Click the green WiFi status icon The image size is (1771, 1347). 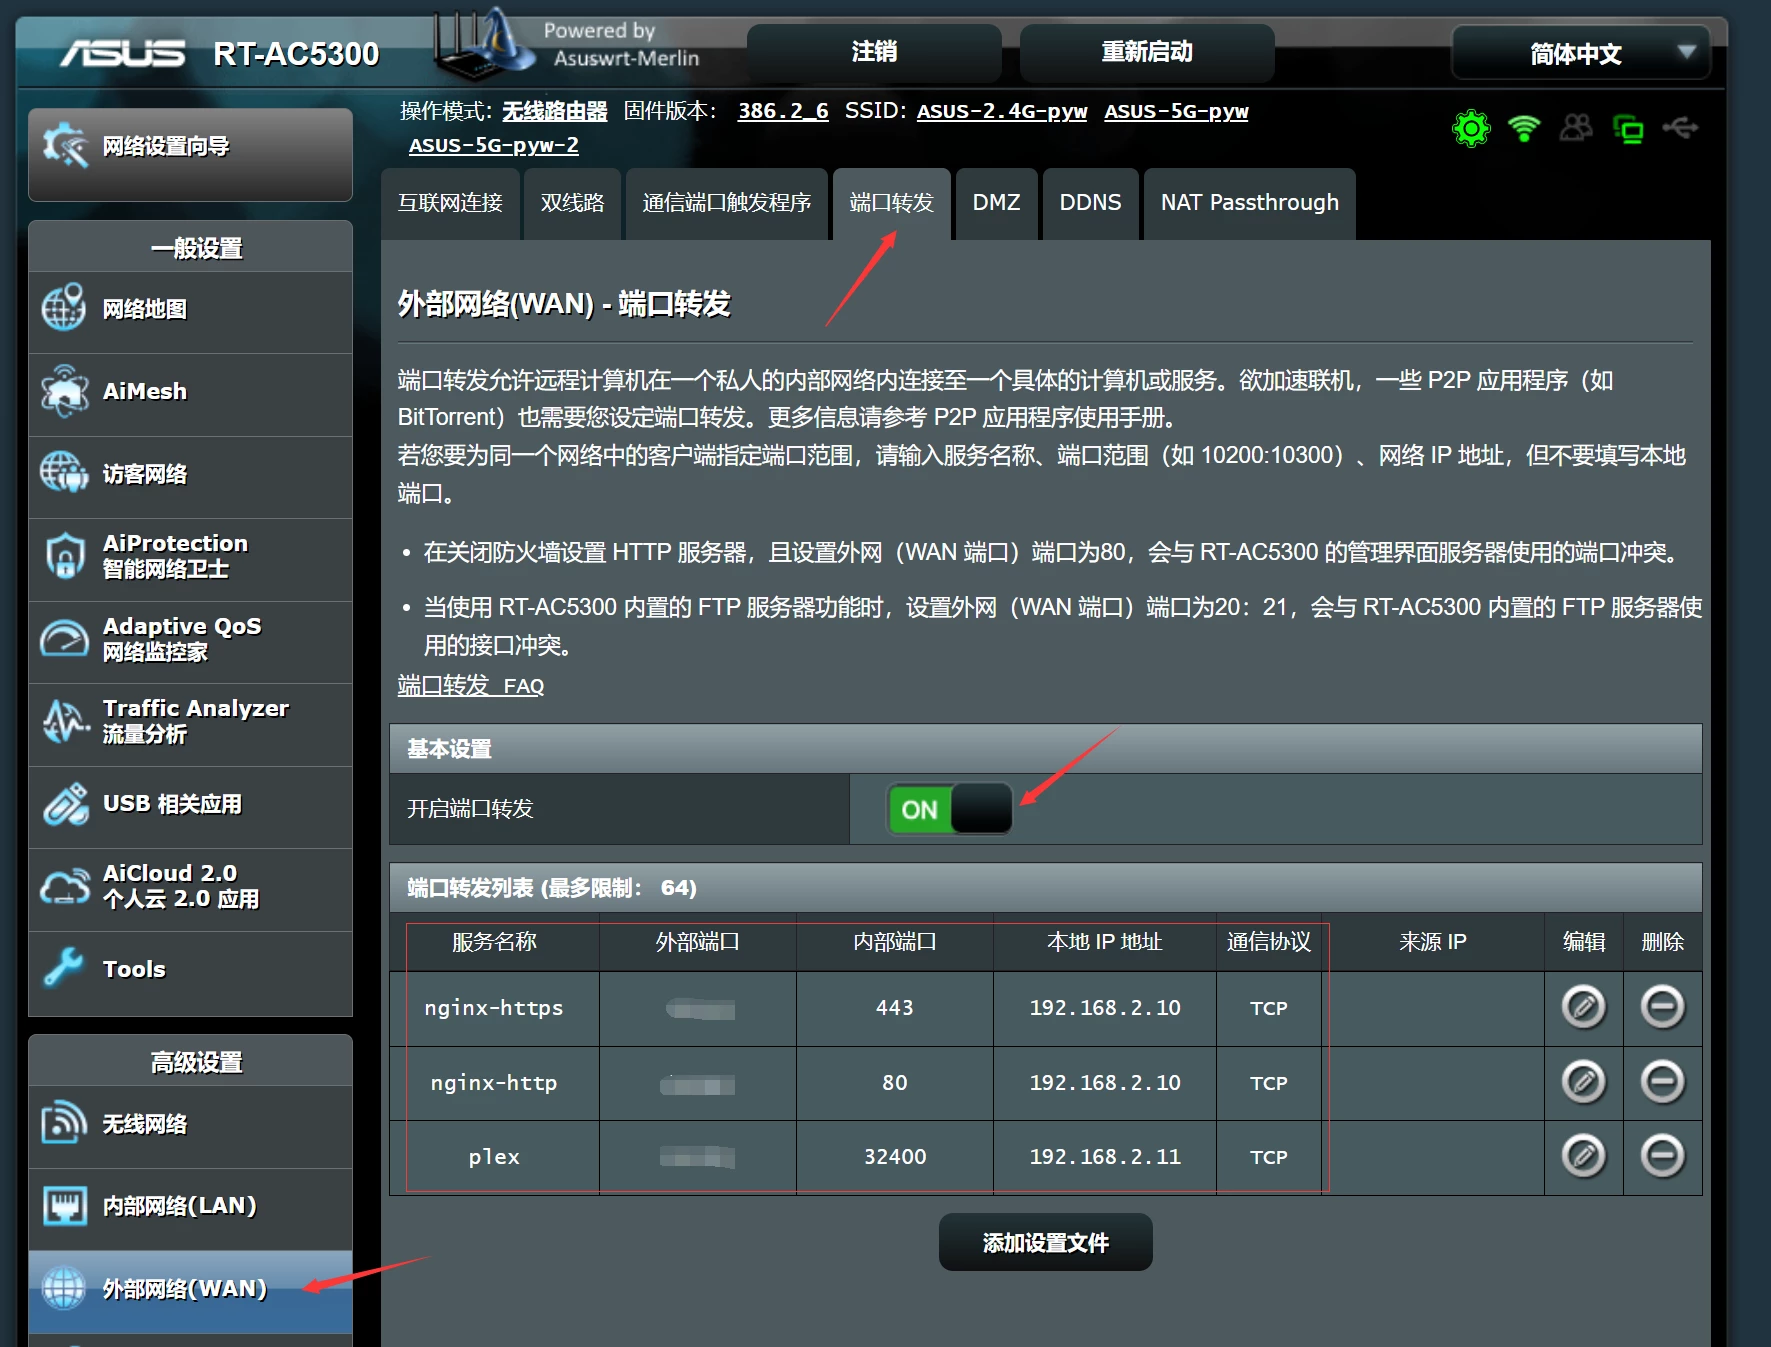tap(1524, 128)
